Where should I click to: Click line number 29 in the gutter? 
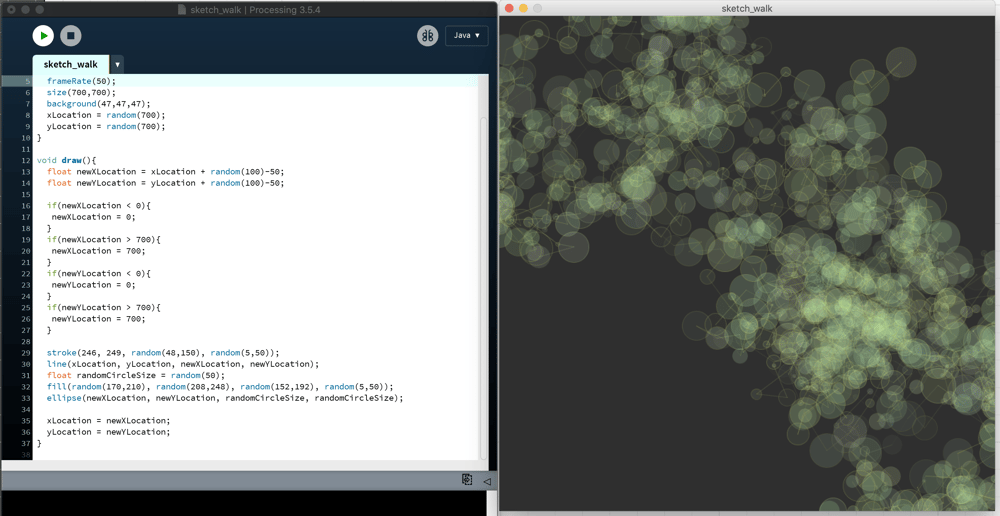26,353
